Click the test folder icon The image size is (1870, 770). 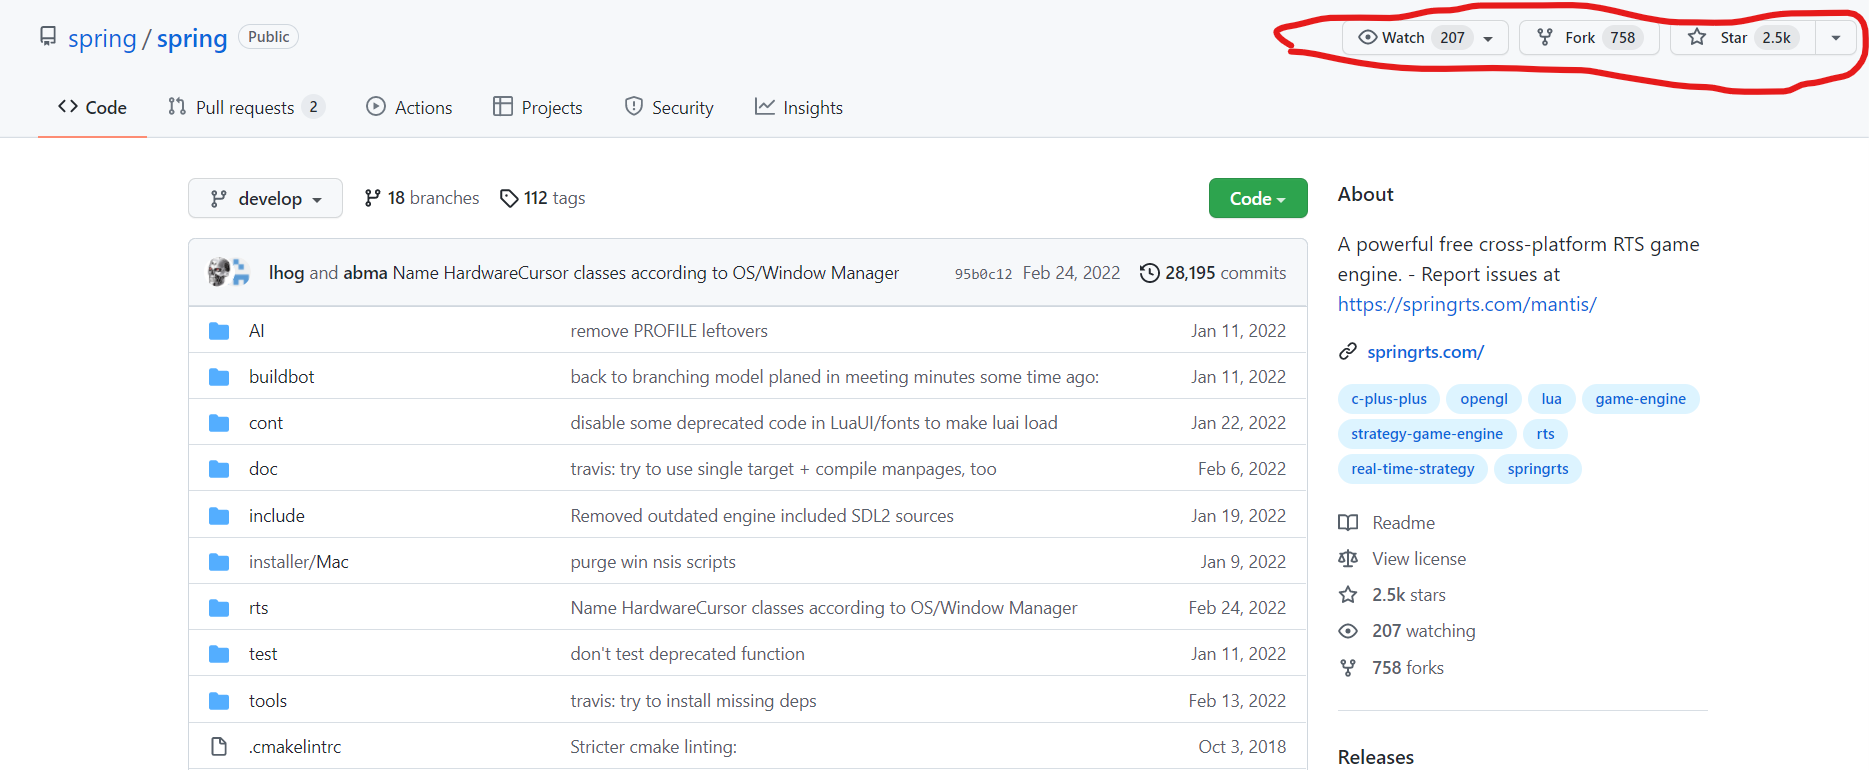pos(219,654)
